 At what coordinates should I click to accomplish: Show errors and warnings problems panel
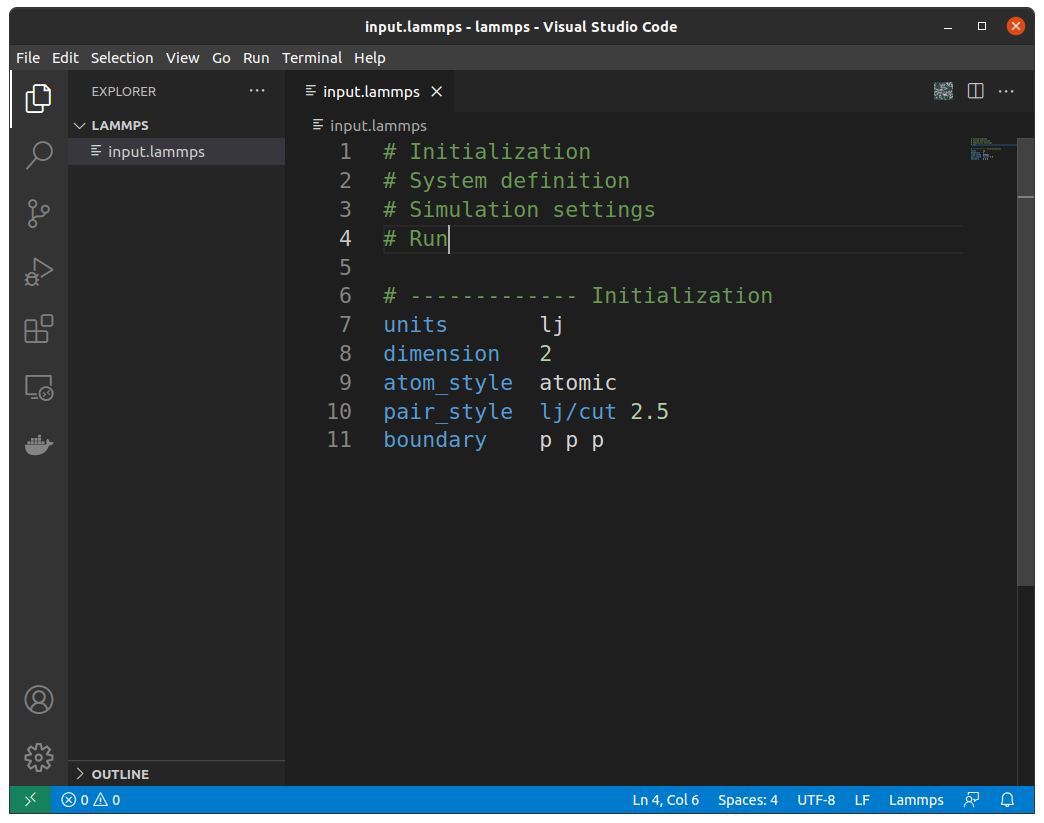click(91, 800)
